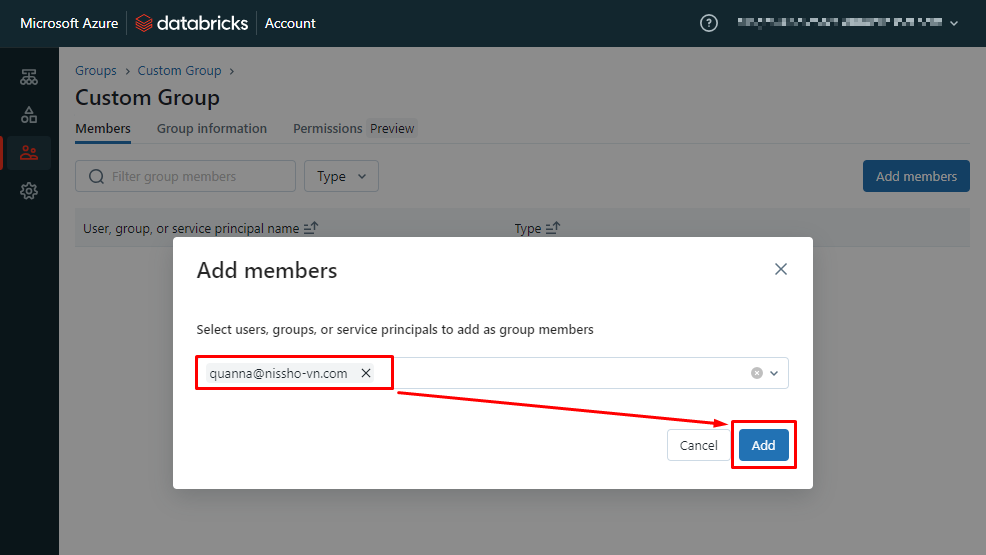This screenshot has width=986, height=555.
Task: Open the Permissions Preview tab
Action: pyautogui.click(x=353, y=128)
